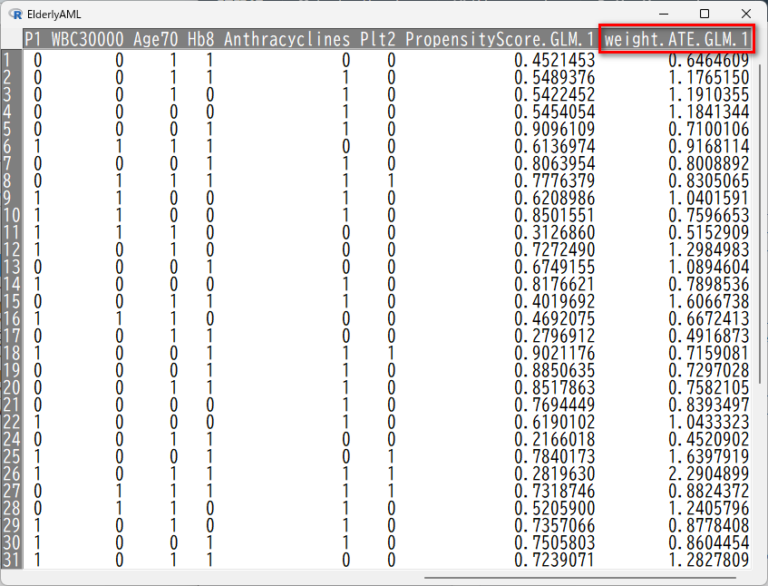Image resolution: width=768 pixels, height=586 pixels.
Task: Select the PropensityScore.GLM.1 column header
Action: coord(499,40)
